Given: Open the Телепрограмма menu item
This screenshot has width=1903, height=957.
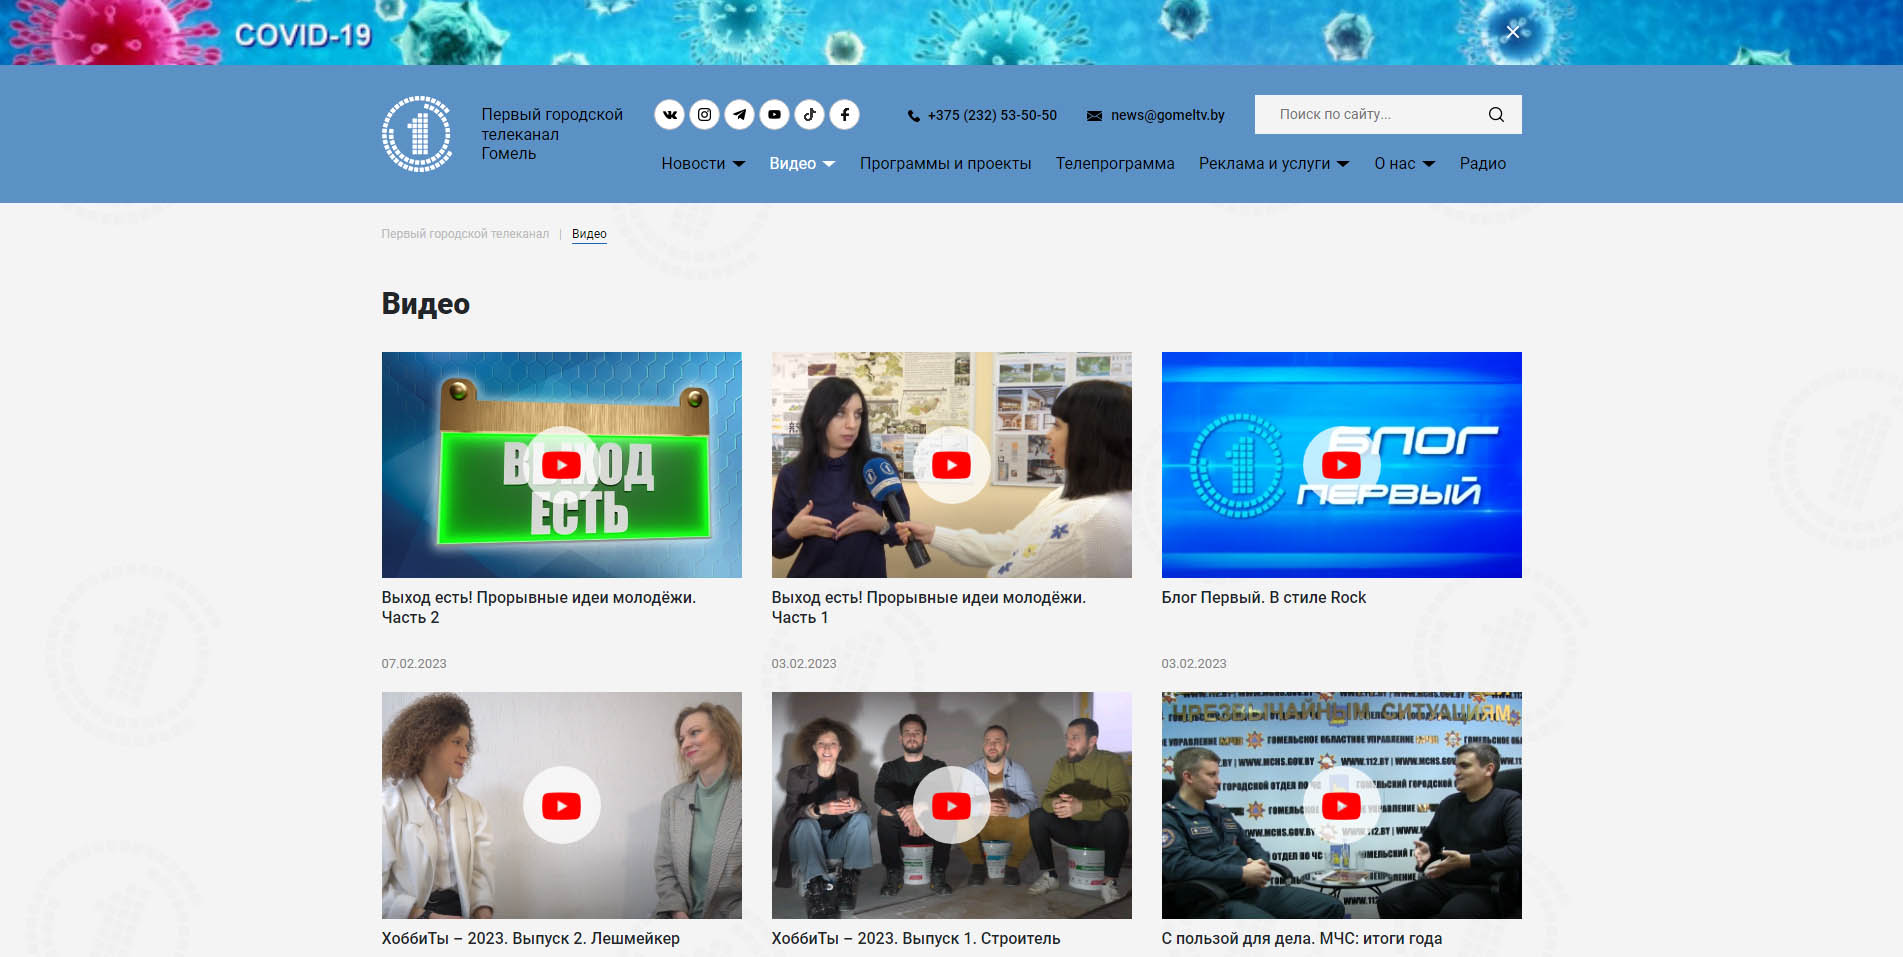Looking at the screenshot, I should click(1115, 164).
